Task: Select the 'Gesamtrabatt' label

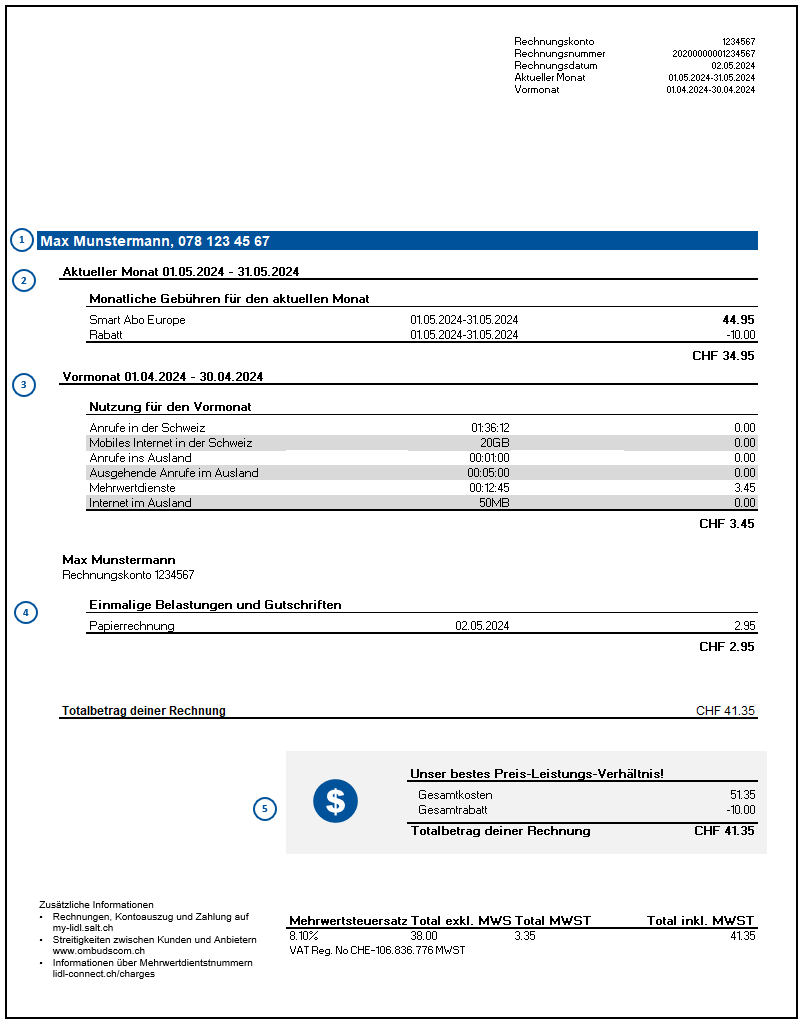Action: [453, 810]
